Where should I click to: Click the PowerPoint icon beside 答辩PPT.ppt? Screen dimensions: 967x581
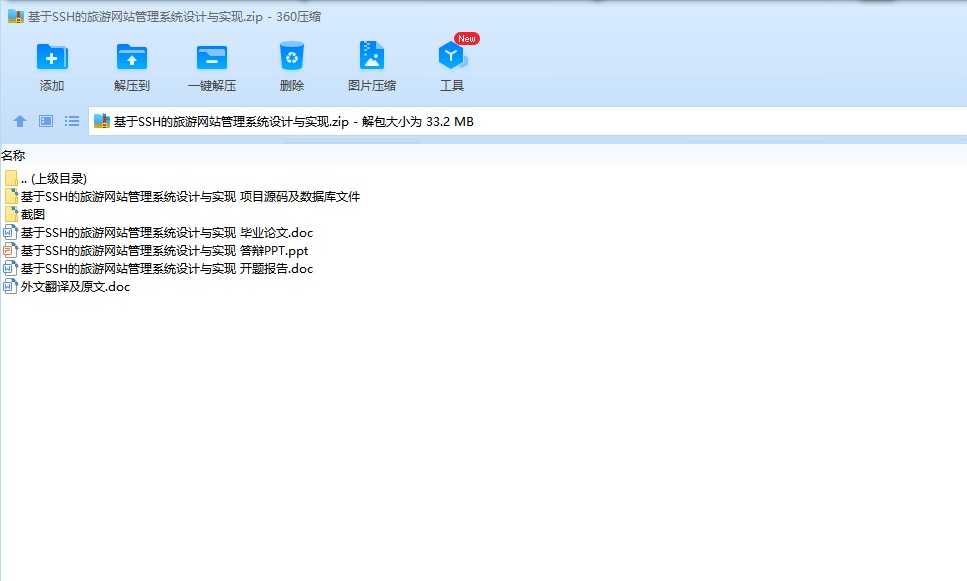point(10,250)
